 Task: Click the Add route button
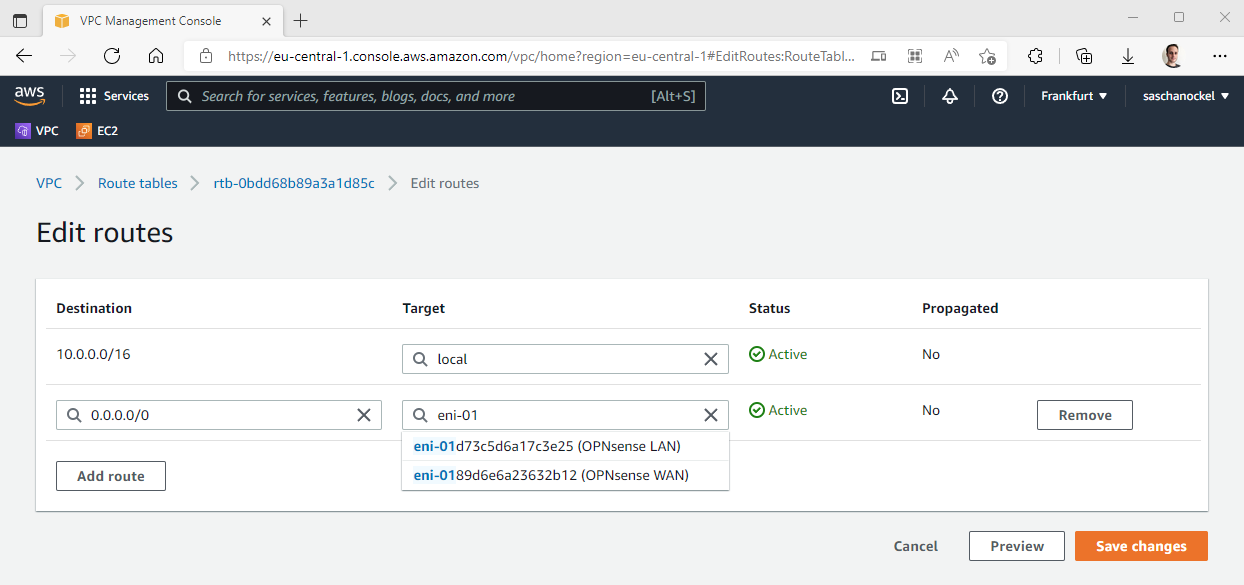tap(111, 476)
